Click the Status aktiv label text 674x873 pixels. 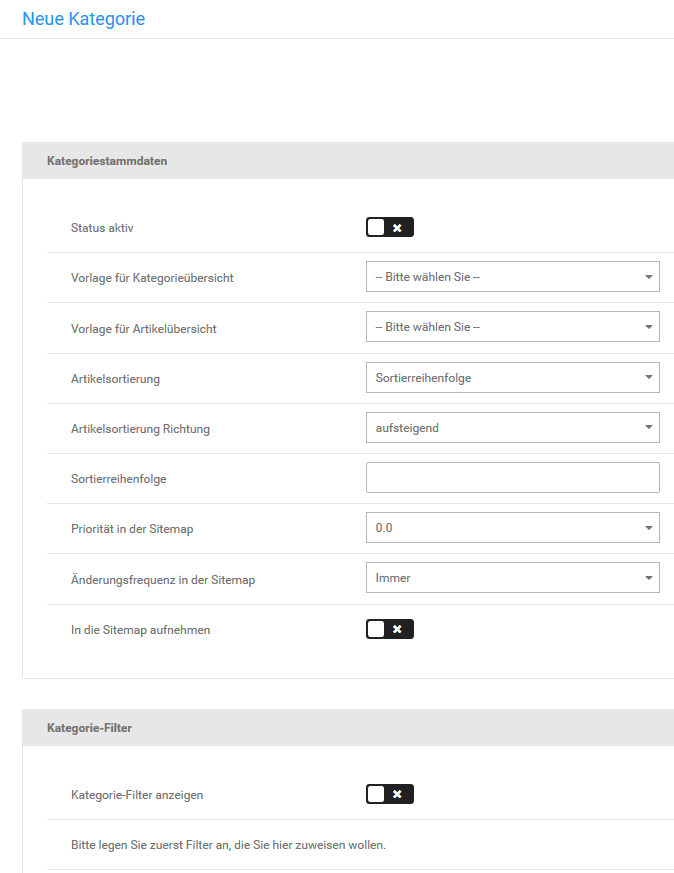(102, 228)
